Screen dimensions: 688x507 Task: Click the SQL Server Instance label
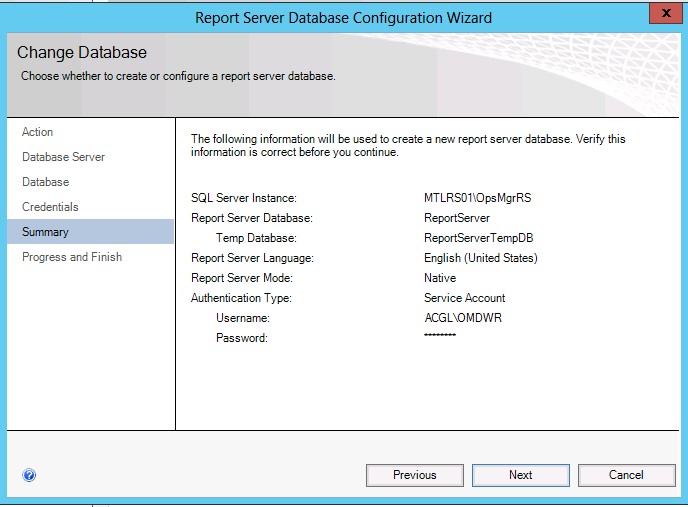click(x=244, y=198)
